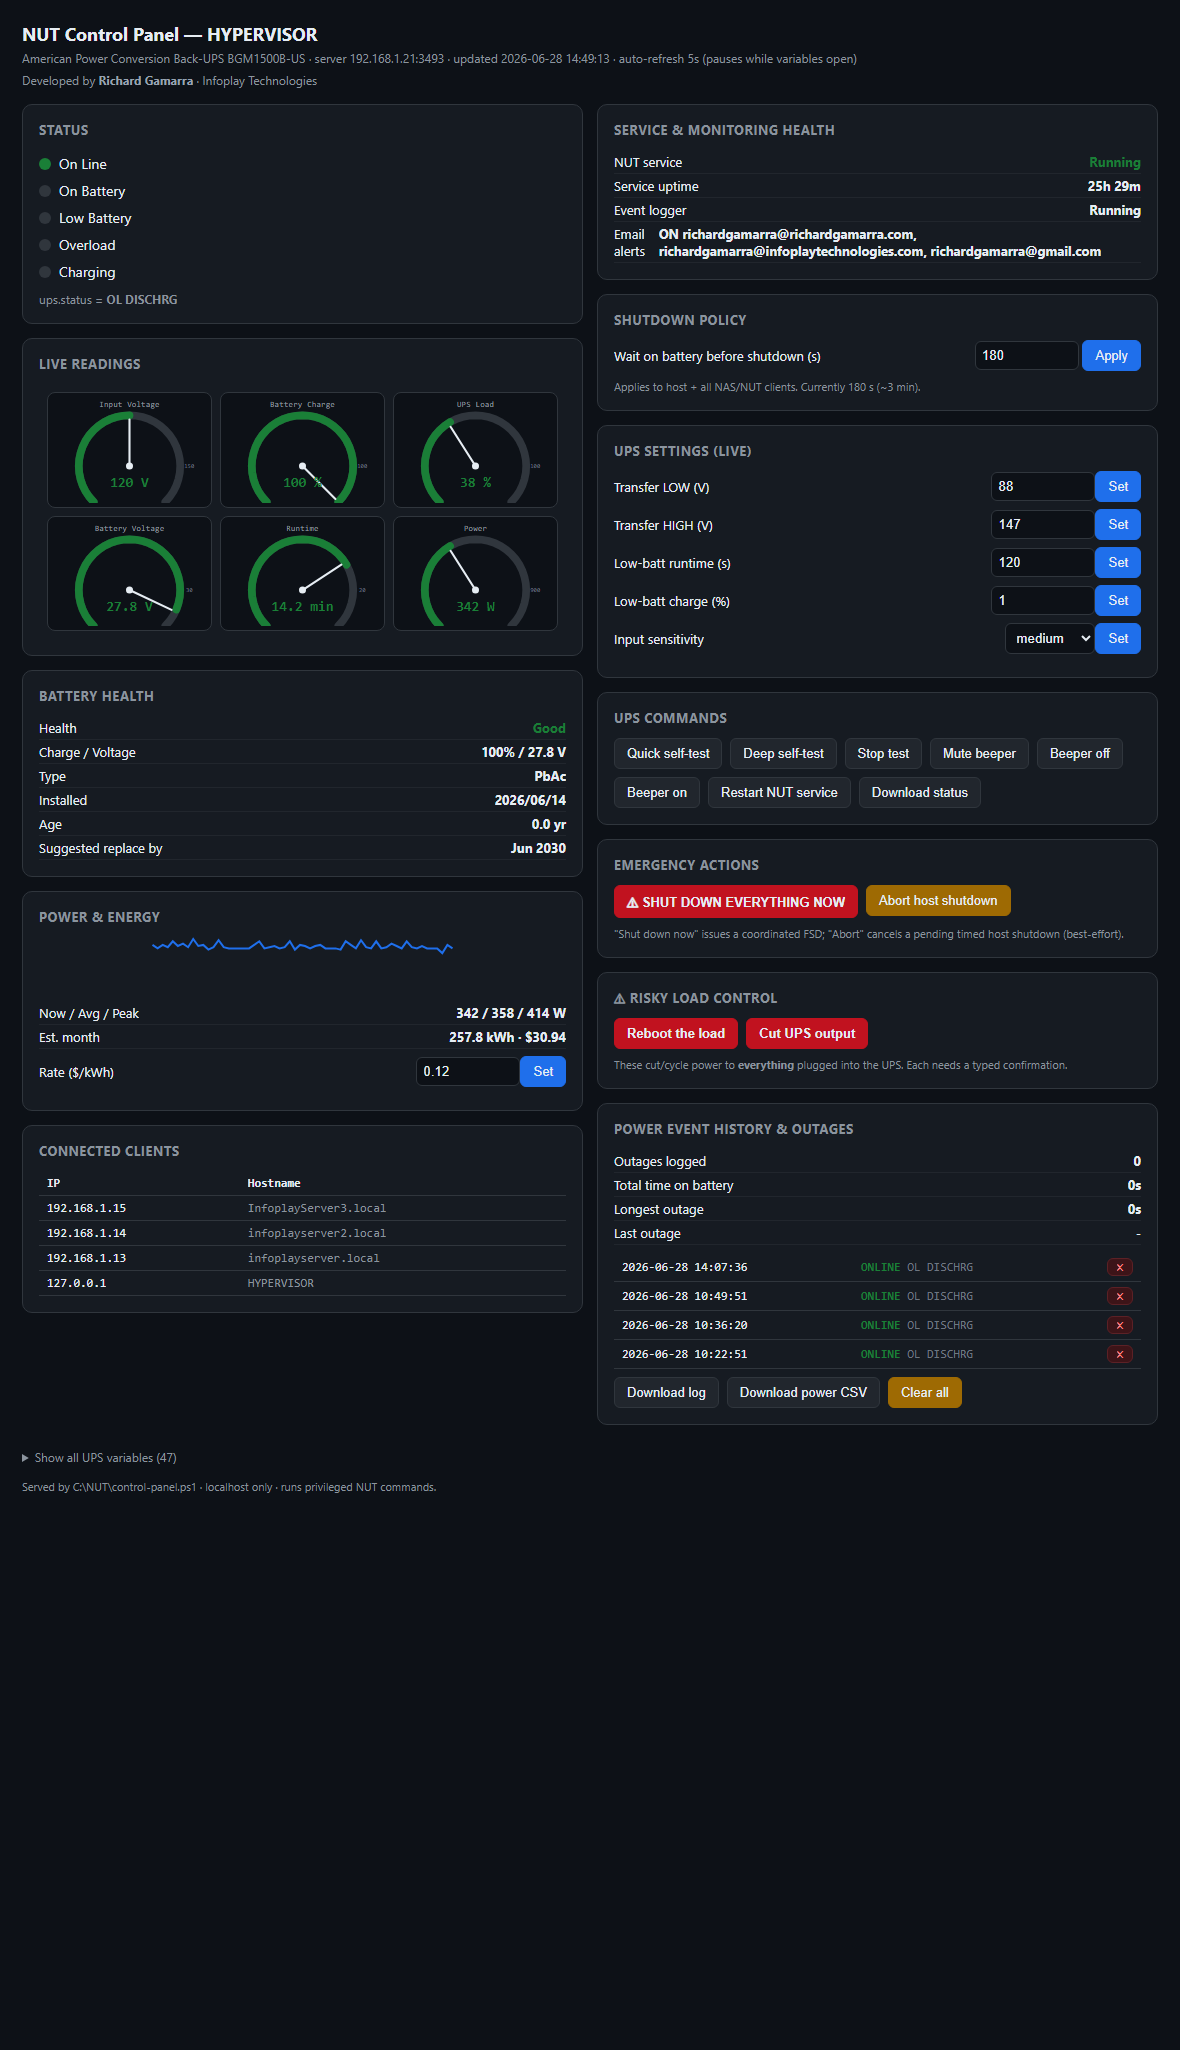
Task: Download the power CSV file
Action: 803,1393
